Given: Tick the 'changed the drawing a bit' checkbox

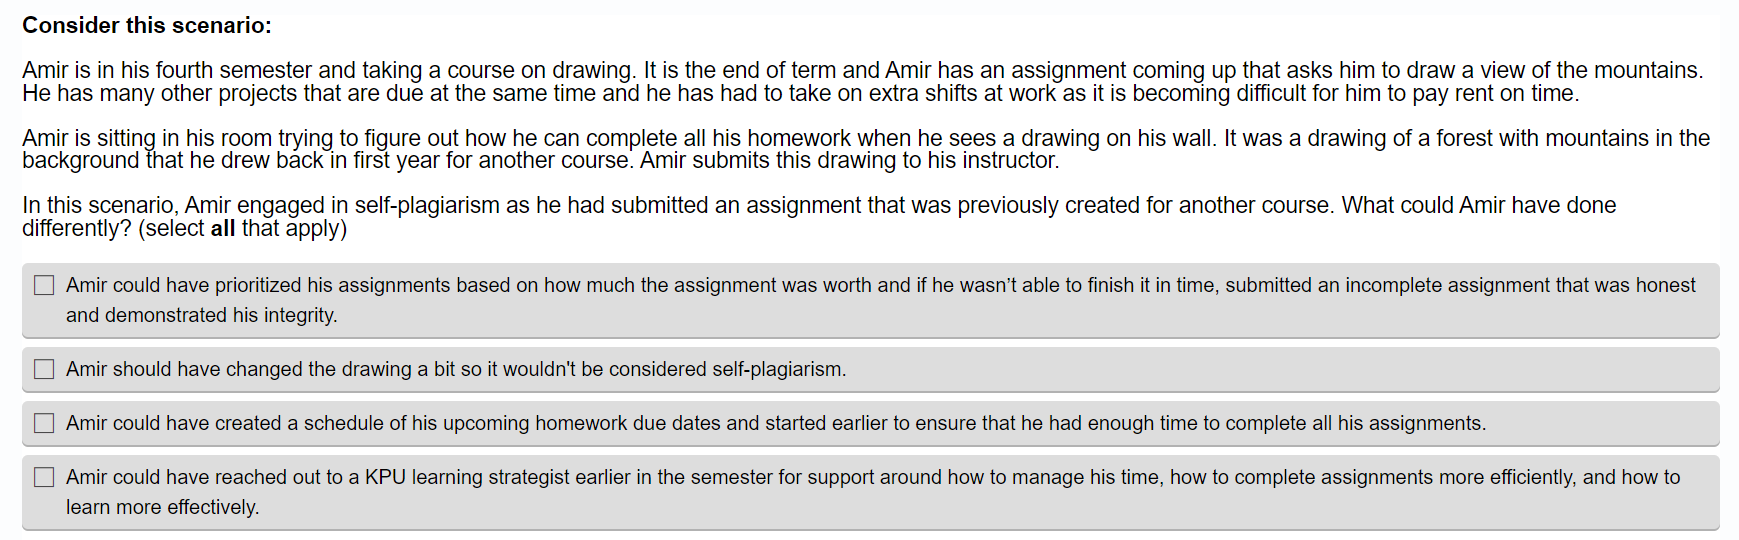Looking at the screenshot, I should point(44,369).
